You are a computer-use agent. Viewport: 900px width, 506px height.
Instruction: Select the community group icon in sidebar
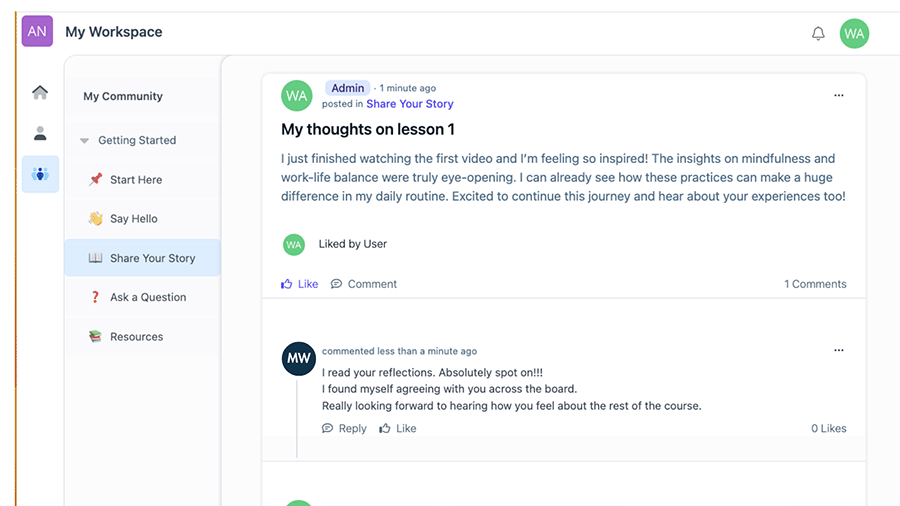pyautogui.click(x=40, y=174)
